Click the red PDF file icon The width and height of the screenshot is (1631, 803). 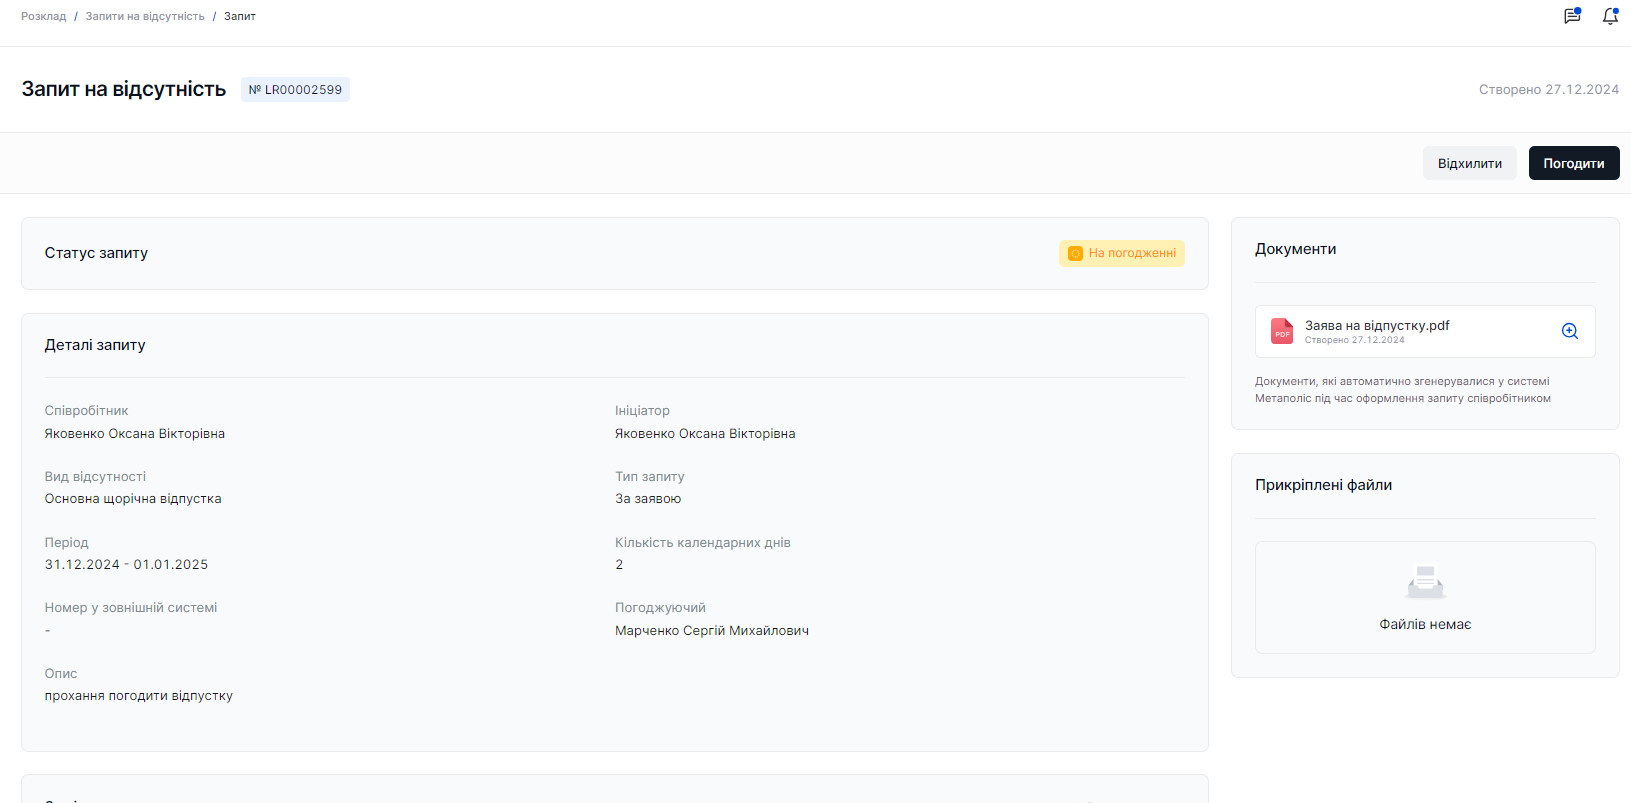(x=1282, y=331)
